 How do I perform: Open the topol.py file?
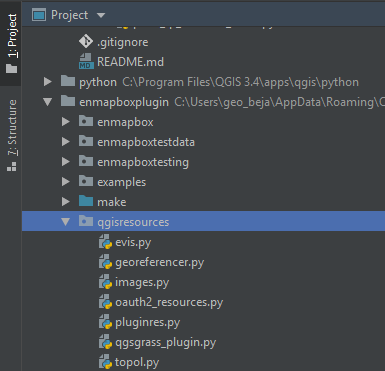click(137, 362)
